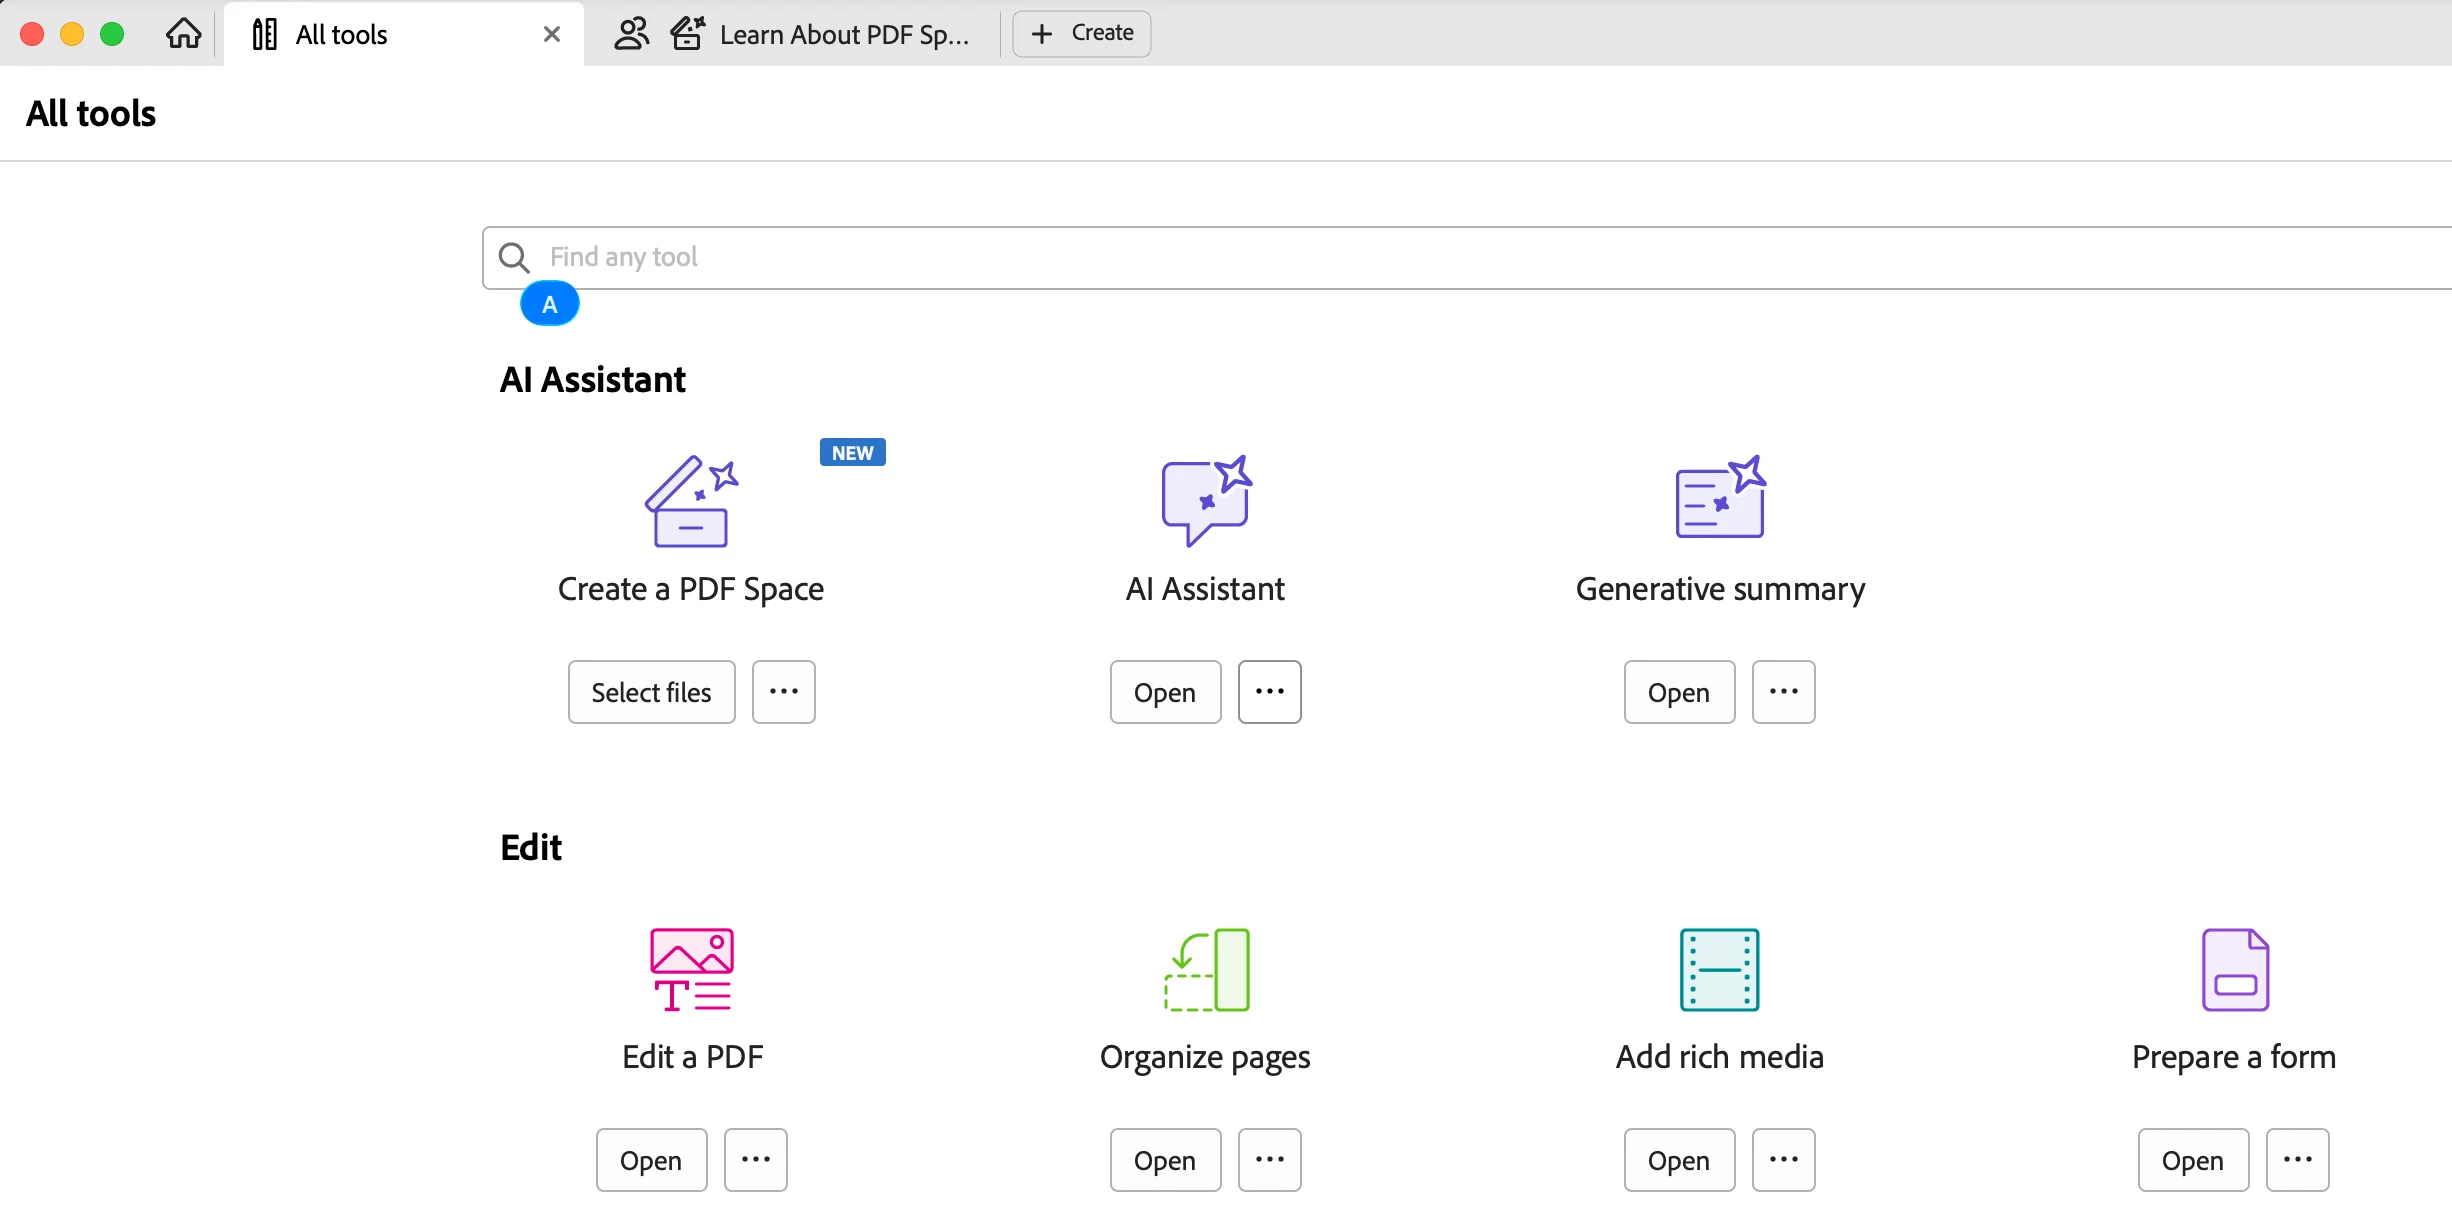Click the Add rich media icon
Image resolution: width=2452 pixels, height=1214 pixels.
[1720, 970]
